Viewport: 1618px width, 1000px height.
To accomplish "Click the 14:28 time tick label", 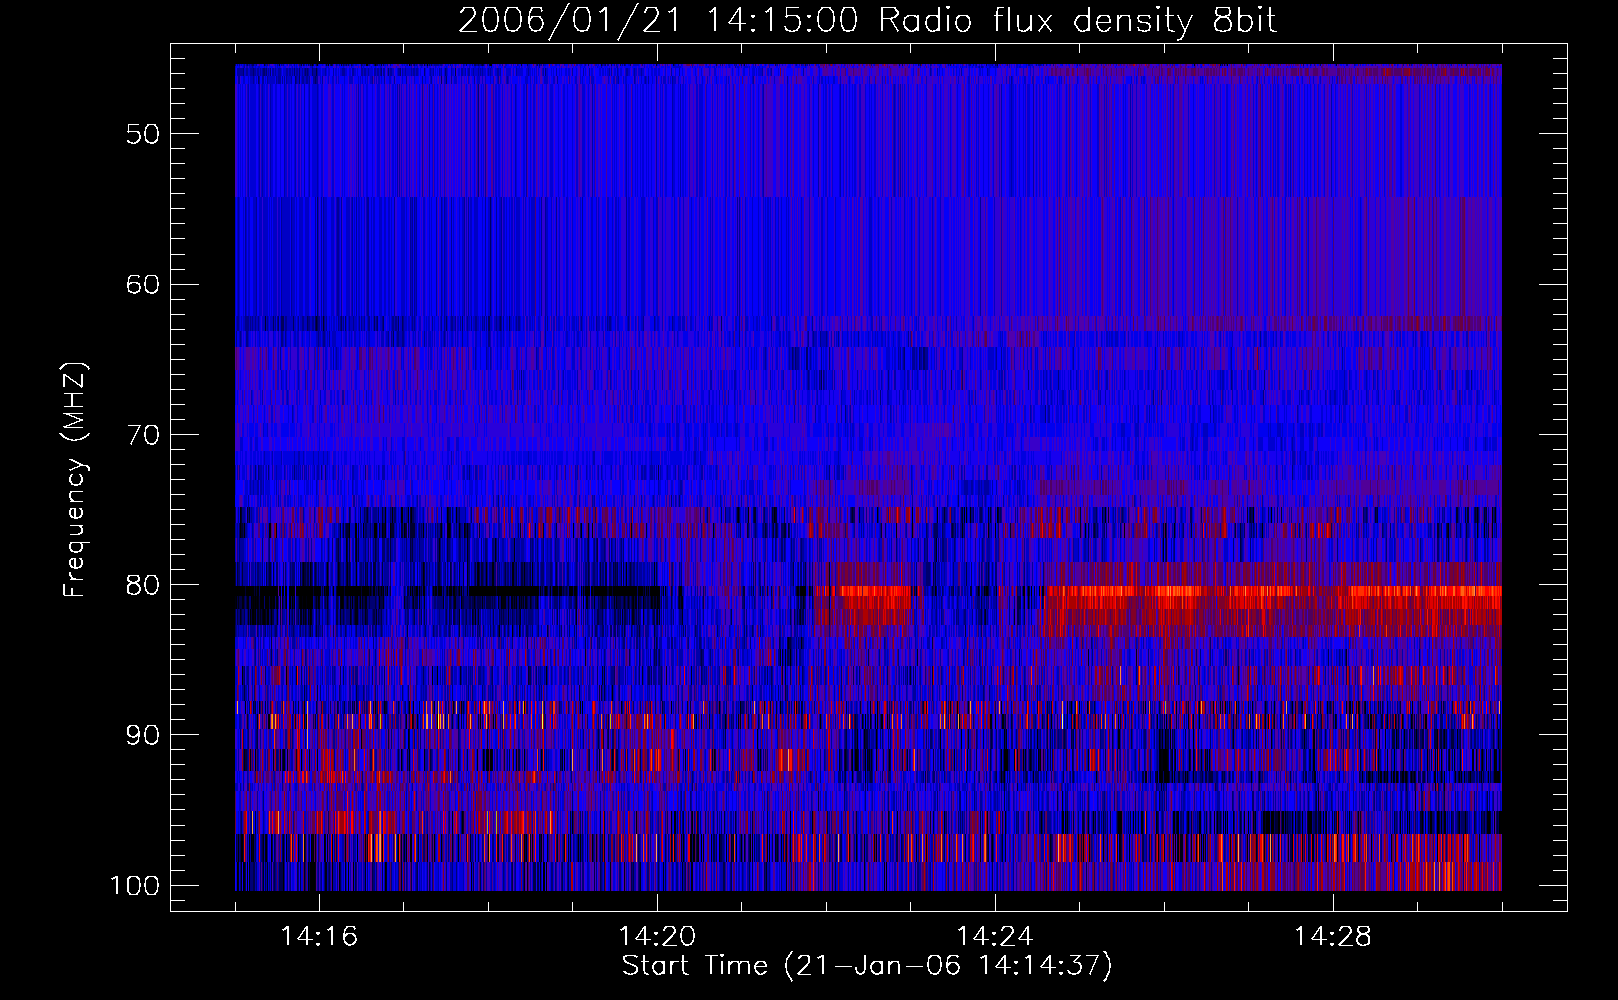I will [x=1333, y=937].
